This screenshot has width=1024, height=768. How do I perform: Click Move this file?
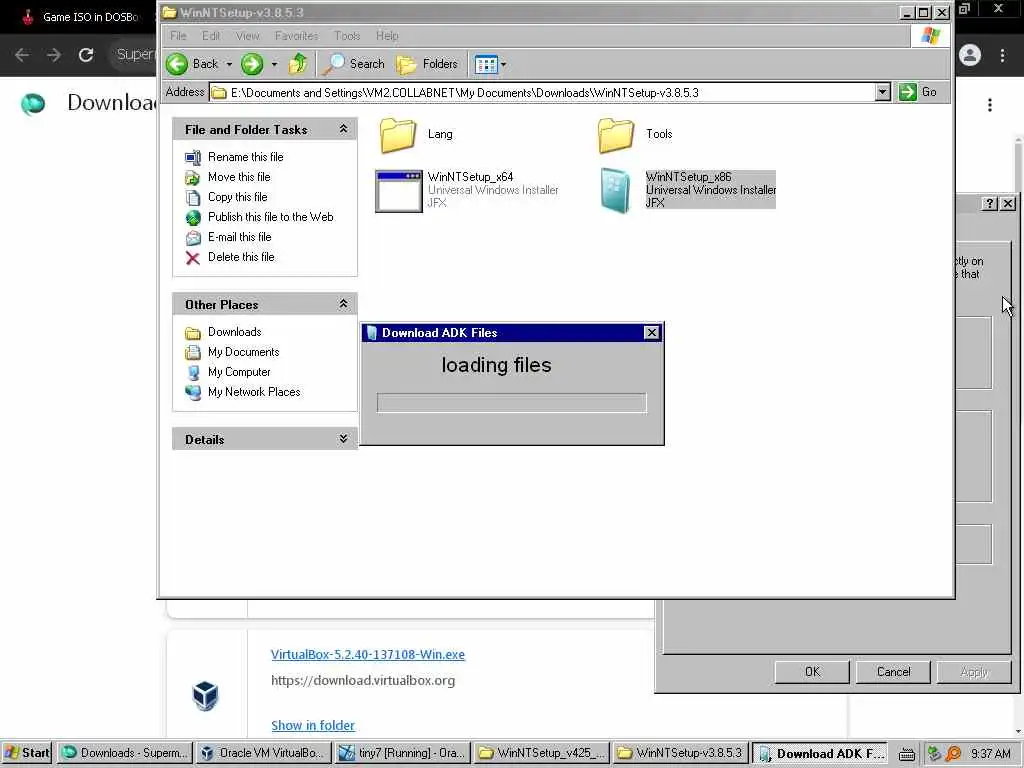[239, 177]
